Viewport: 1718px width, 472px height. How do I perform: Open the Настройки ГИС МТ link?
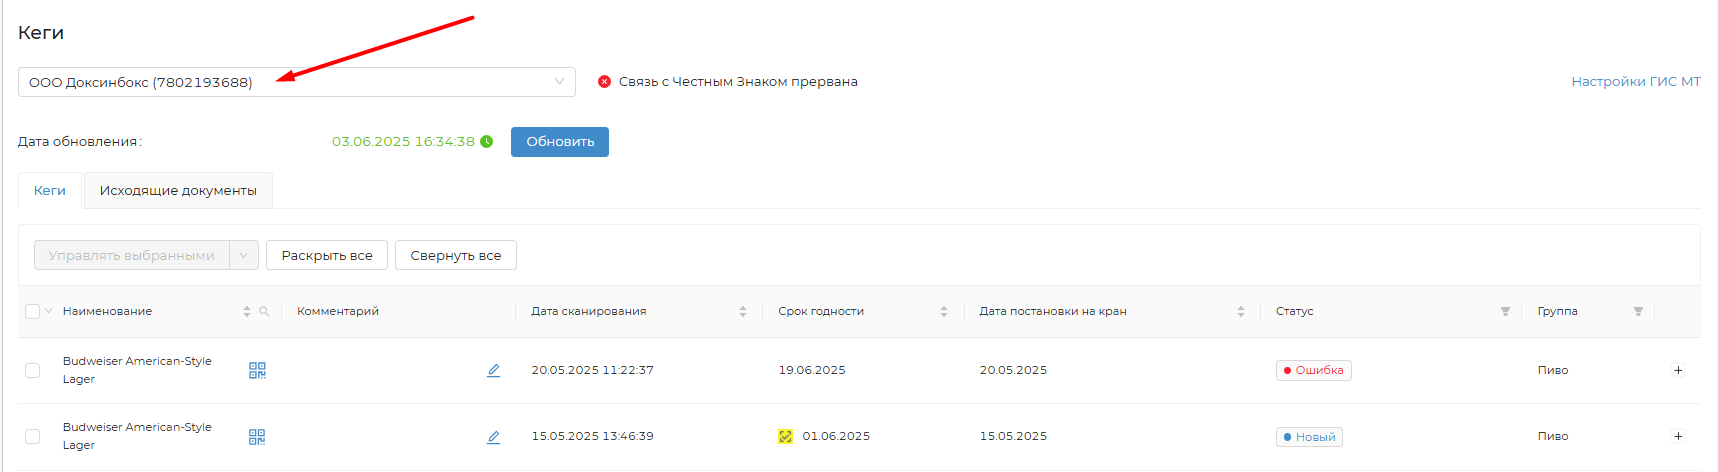pyautogui.click(x=1635, y=82)
